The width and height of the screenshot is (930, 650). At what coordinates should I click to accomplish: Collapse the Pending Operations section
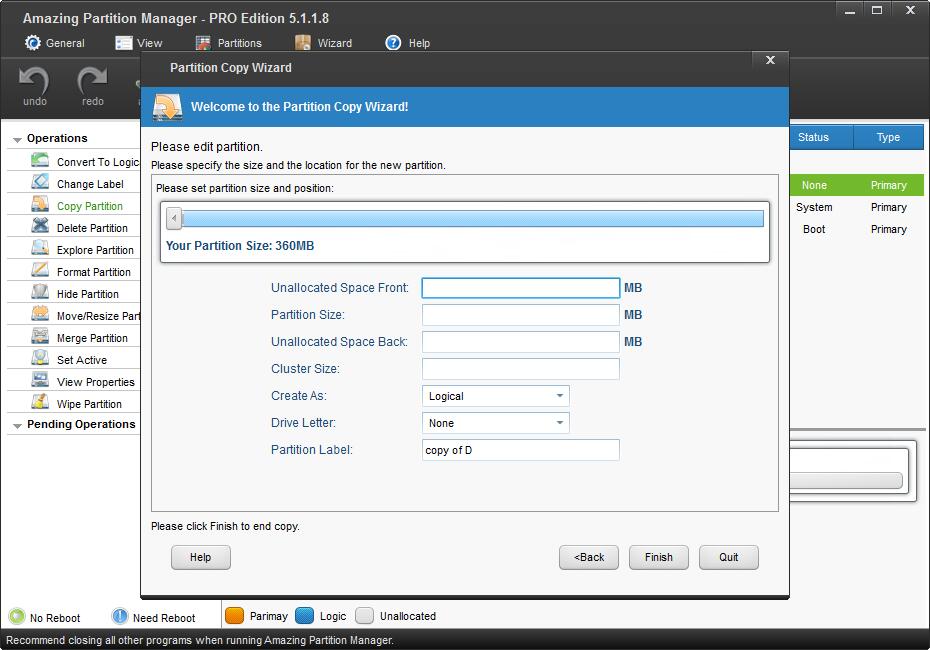point(17,426)
